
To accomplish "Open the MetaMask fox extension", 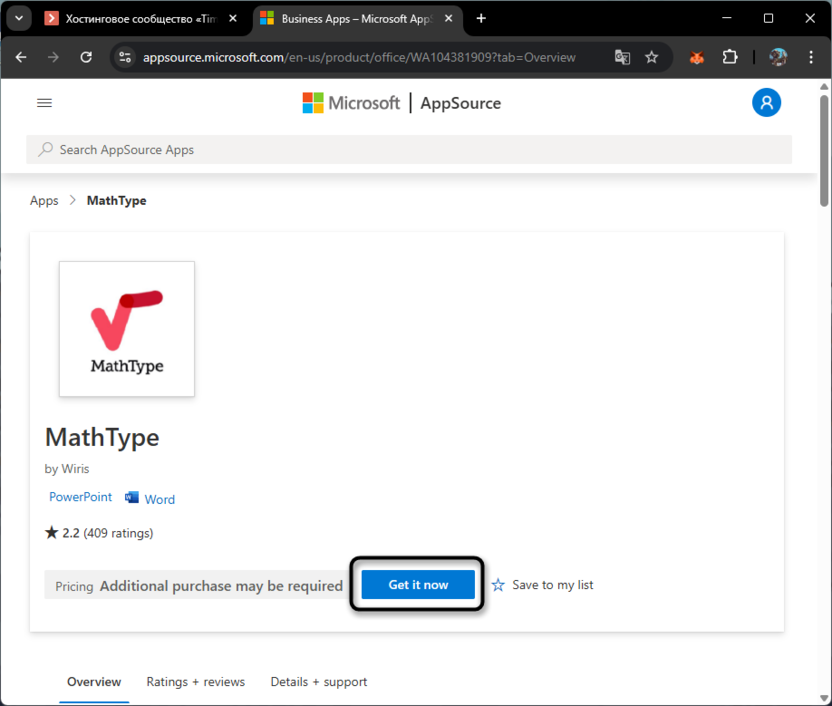I will (697, 57).
